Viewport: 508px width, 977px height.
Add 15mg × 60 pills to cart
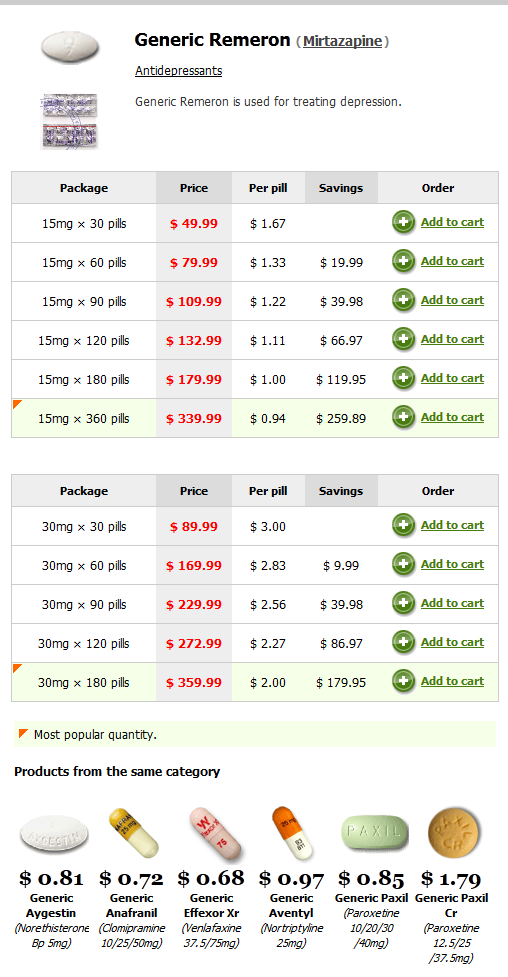click(453, 261)
